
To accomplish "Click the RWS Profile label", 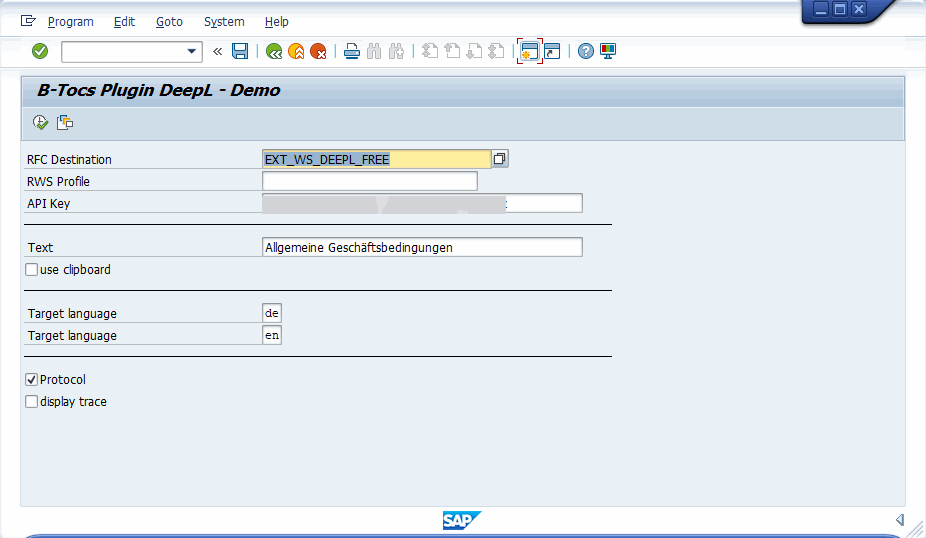I will point(58,182).
